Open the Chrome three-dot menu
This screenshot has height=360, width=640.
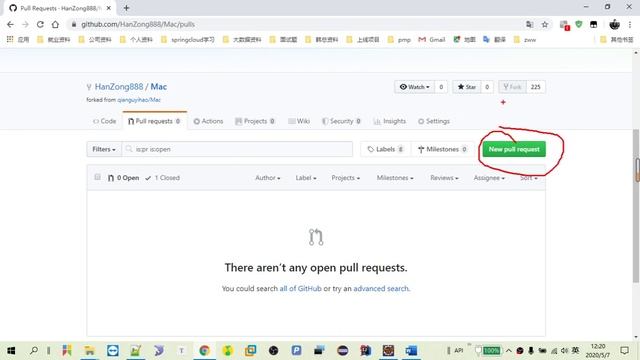point(630,24)
